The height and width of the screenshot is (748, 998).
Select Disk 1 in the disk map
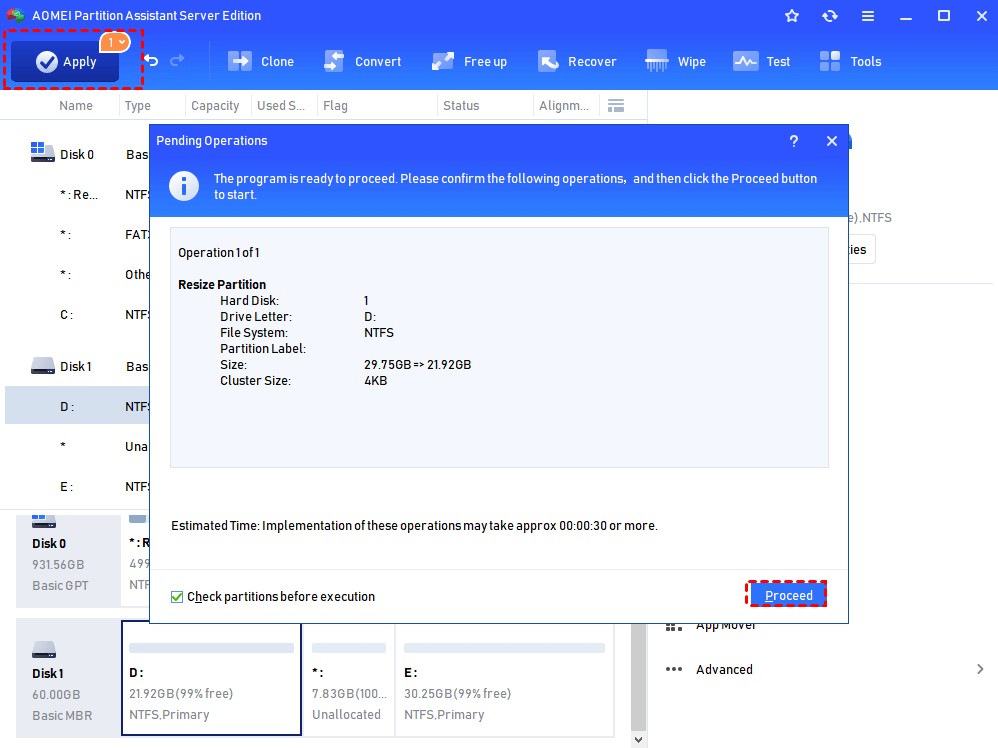(68, 678)
